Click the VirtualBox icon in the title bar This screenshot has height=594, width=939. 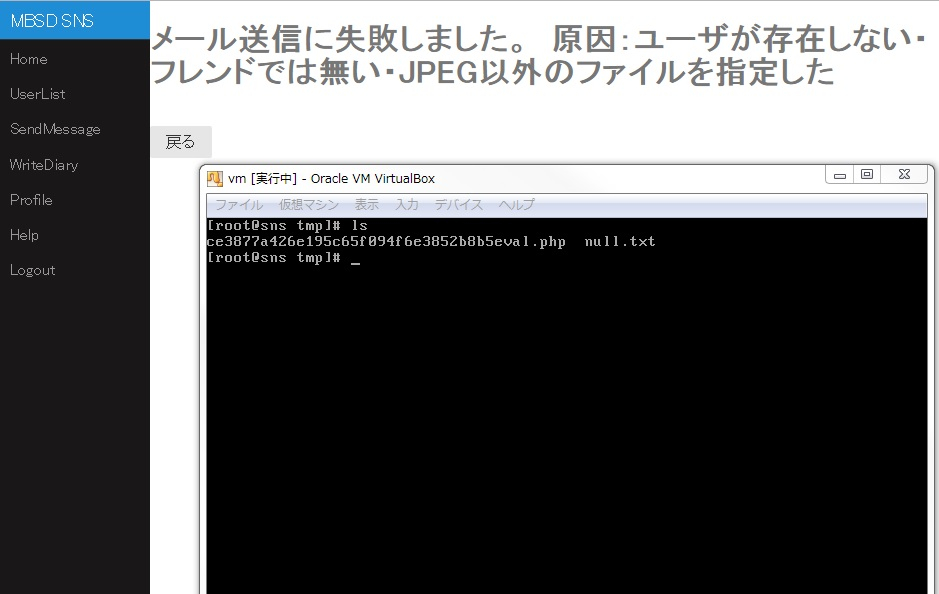215,179
